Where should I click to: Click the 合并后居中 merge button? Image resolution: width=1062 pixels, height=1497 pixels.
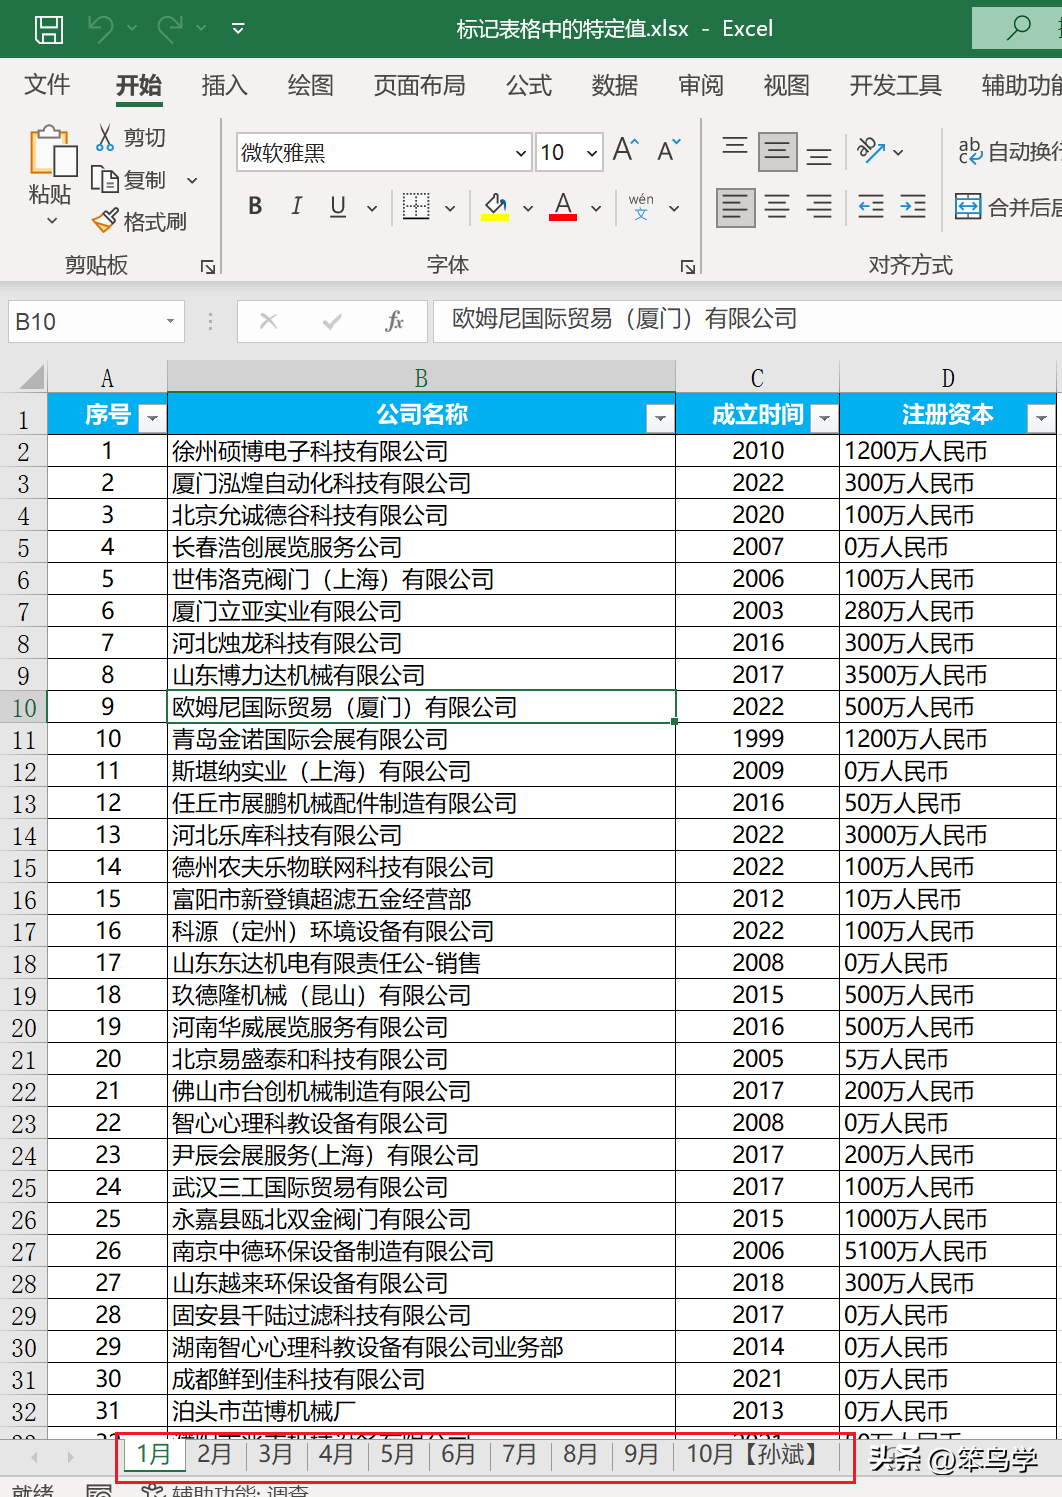tap(1008, 207)
